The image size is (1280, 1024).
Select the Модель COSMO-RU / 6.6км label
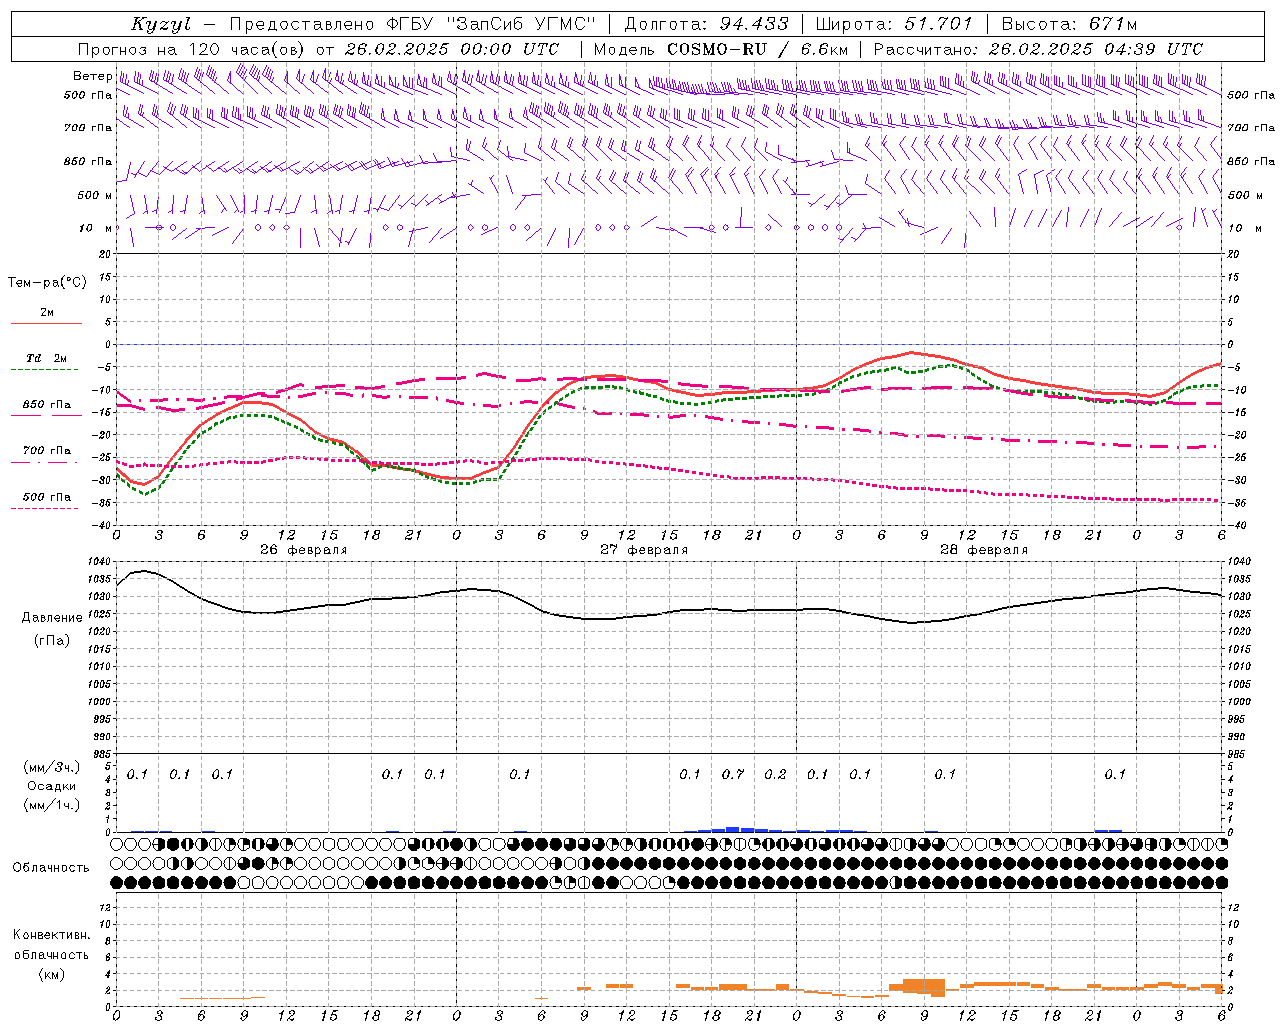[x=721, y=49]
